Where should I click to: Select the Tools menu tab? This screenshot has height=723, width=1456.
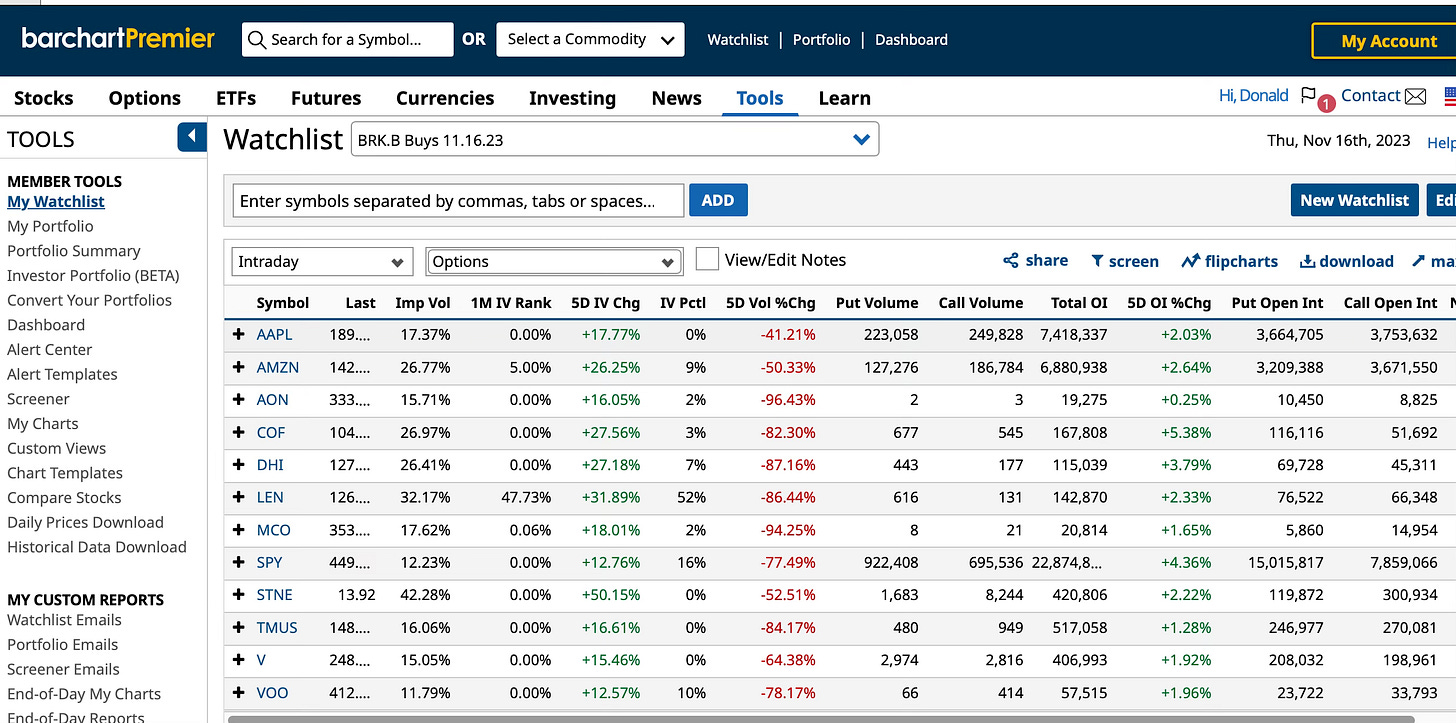[760, 98]
